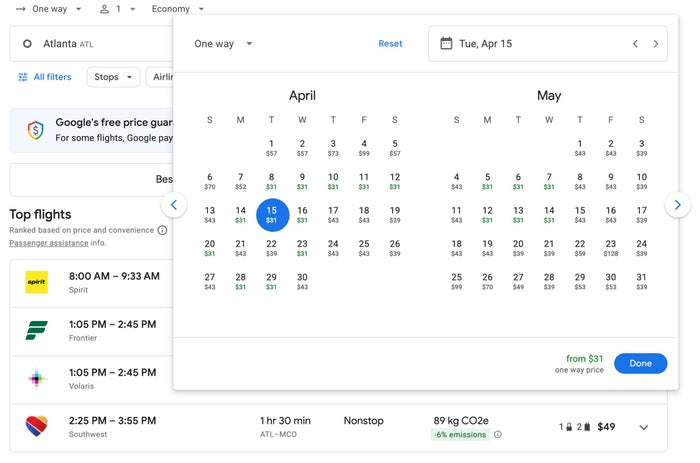Pick May 25 priced $99
This screenshot has width=700, height=463.
pyautogui.click(x=456, y=282)
